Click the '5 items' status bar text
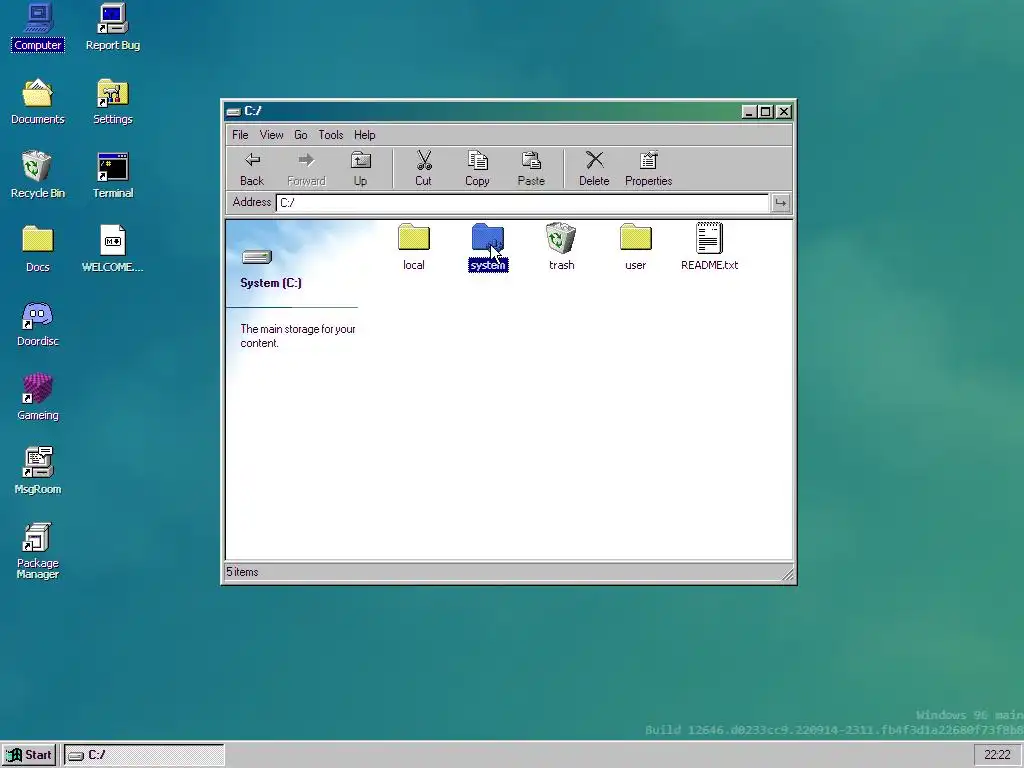The image size is (1024, 768). click(242, 572)
